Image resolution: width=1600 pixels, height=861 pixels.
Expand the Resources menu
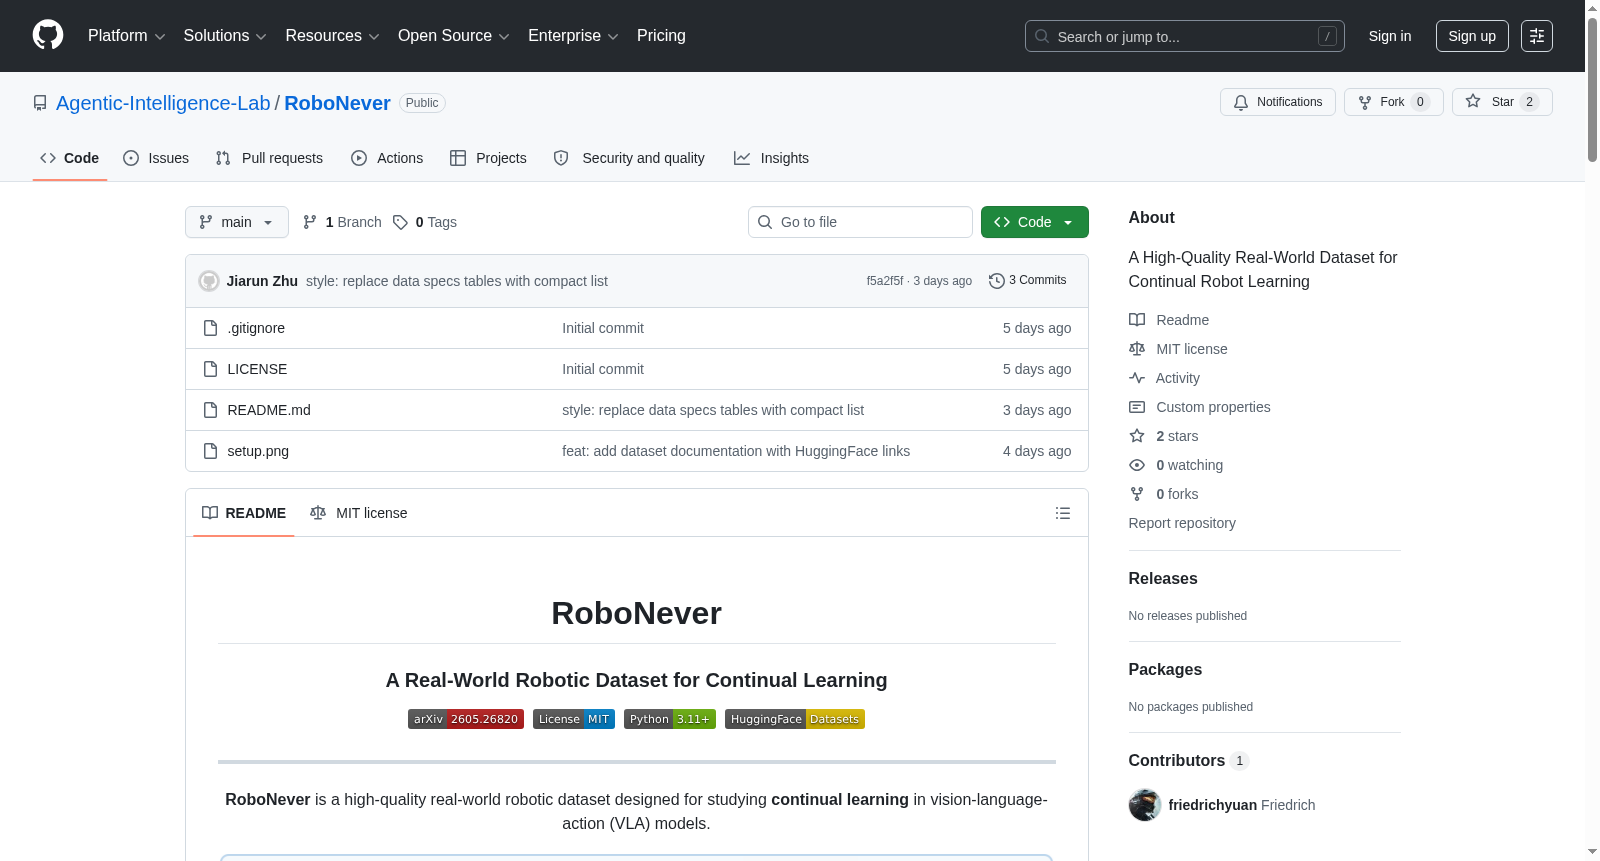pos(332,36)
